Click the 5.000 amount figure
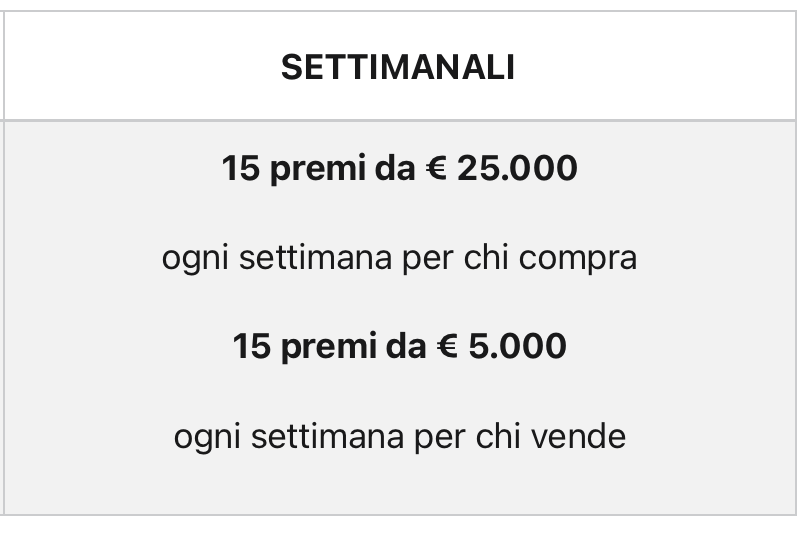Image resolution: width=808 pixels, height=536 pixels. click(x=517, y=346)
